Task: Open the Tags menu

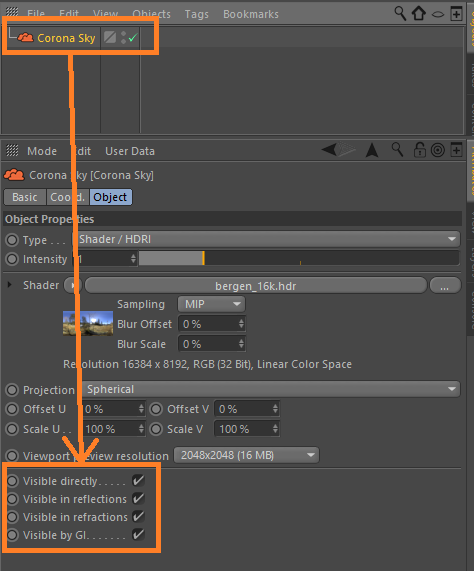Action: coord(197,14)
